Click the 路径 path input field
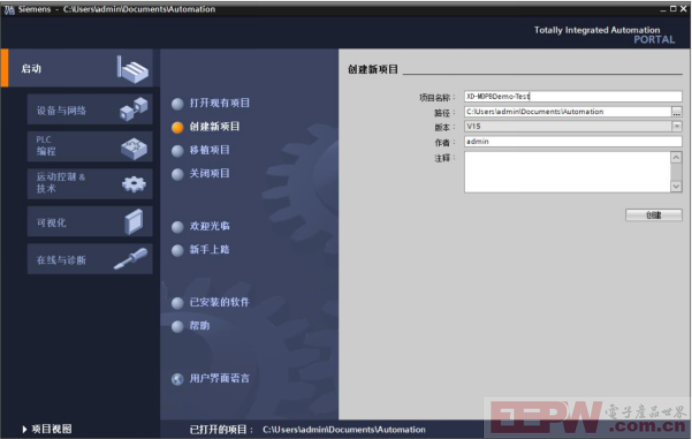692x439 pixels. click(568, 112)
